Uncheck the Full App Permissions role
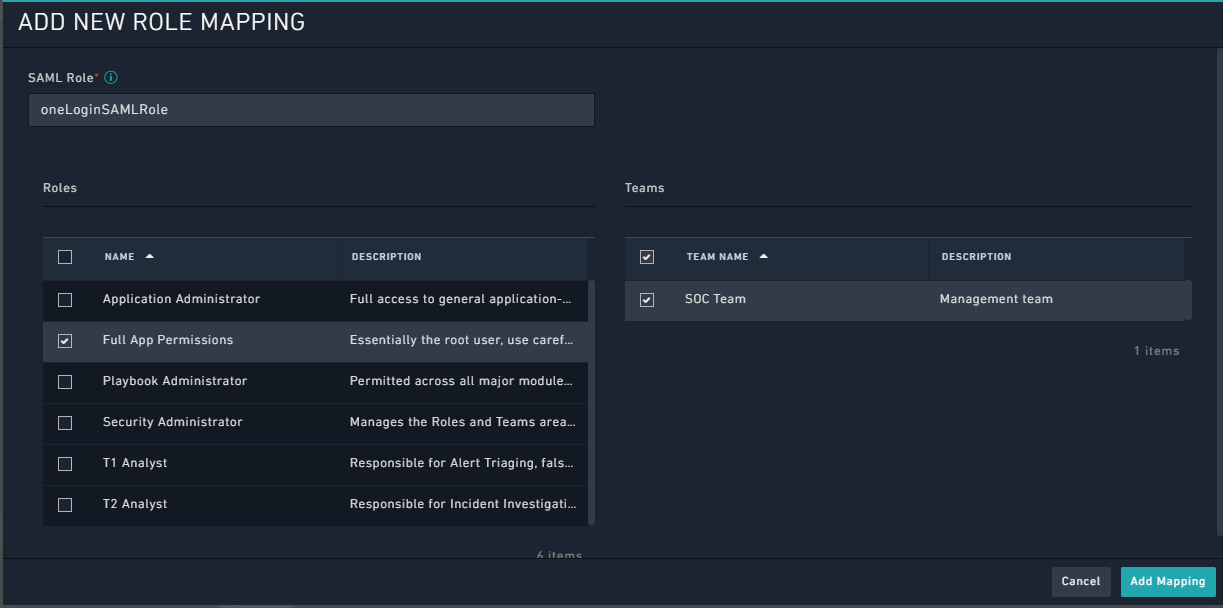This screenshot has height=608, width=1223. (65, 340)
